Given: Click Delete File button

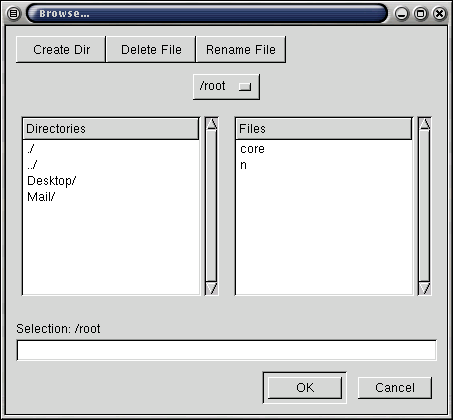Looking at the screenshot, I should coord(151,50).
